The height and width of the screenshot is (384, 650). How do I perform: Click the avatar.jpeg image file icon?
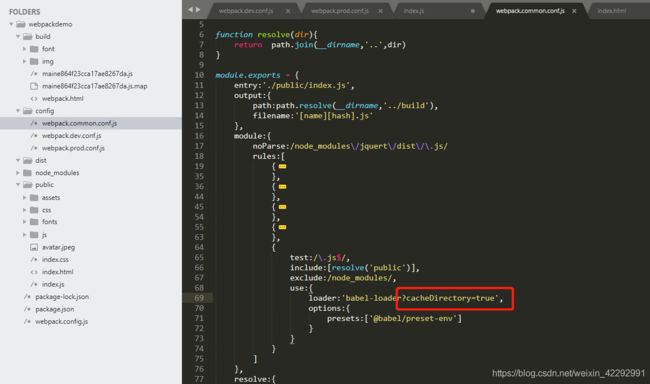(x=34, y=247)
